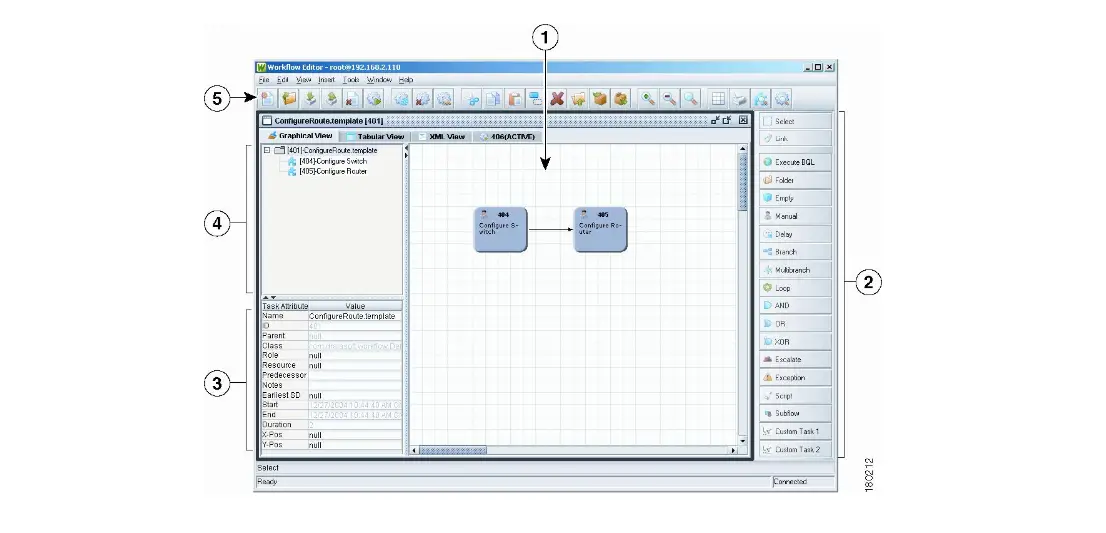Pick the XOR task from palette
1106x533 pixels.
coord(796,342)
